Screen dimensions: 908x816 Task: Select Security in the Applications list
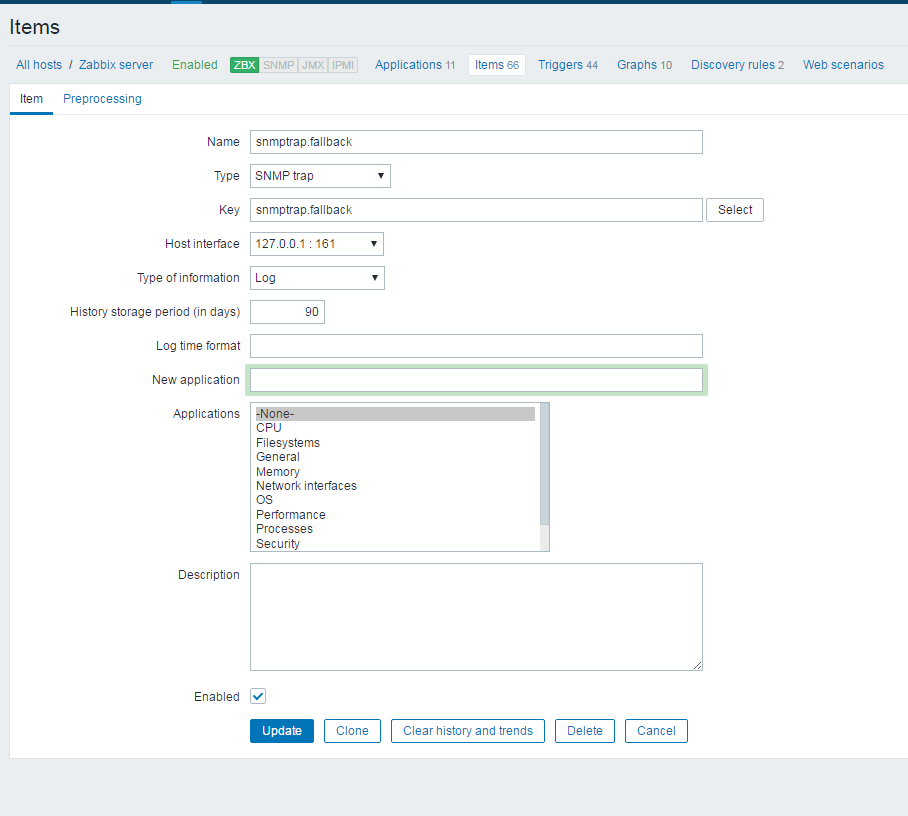(395, 543)
